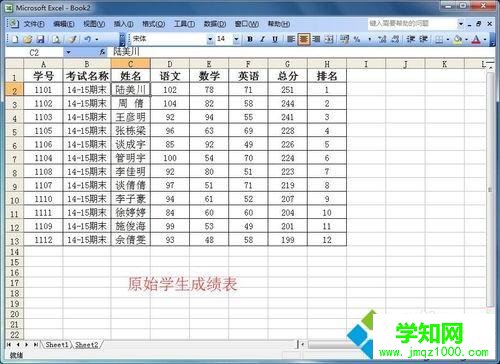The image size is (500, 364).
Task: Click the vertical scrollbar thumb
Action: click(x=490, y=189)
